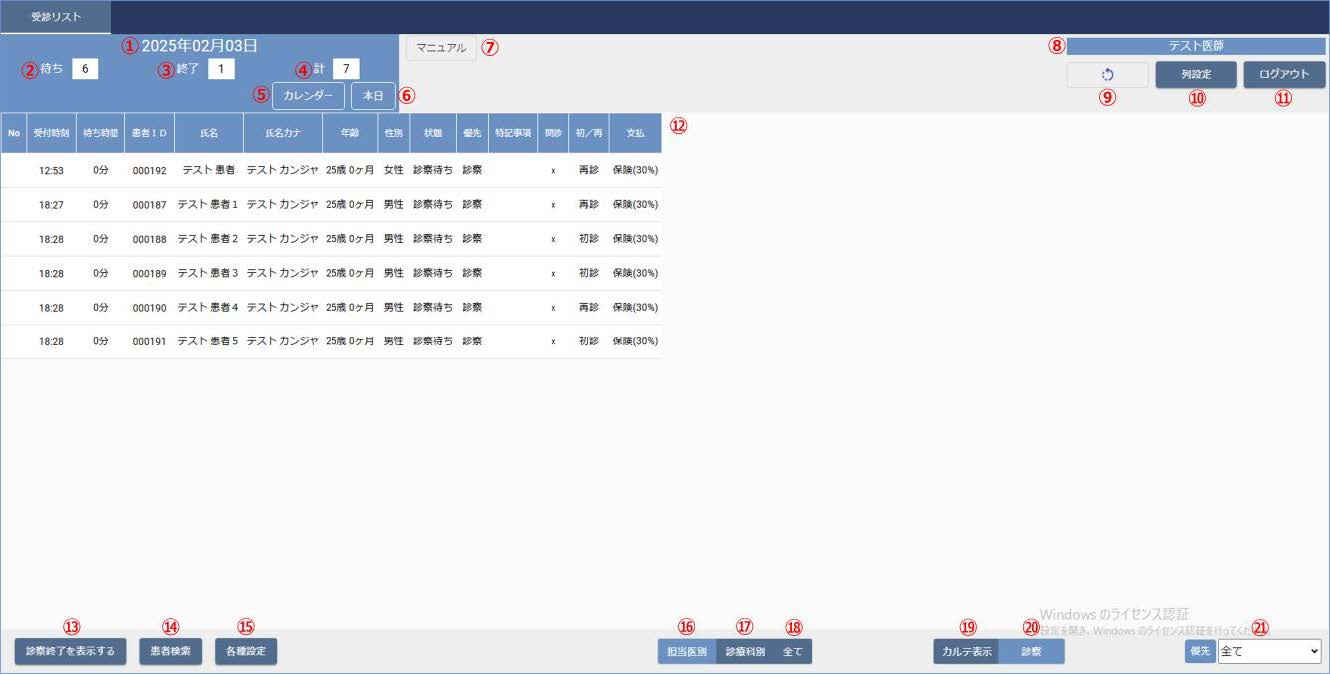
Task: Click the refresh reload icon button
Action: coord(1107,75)
